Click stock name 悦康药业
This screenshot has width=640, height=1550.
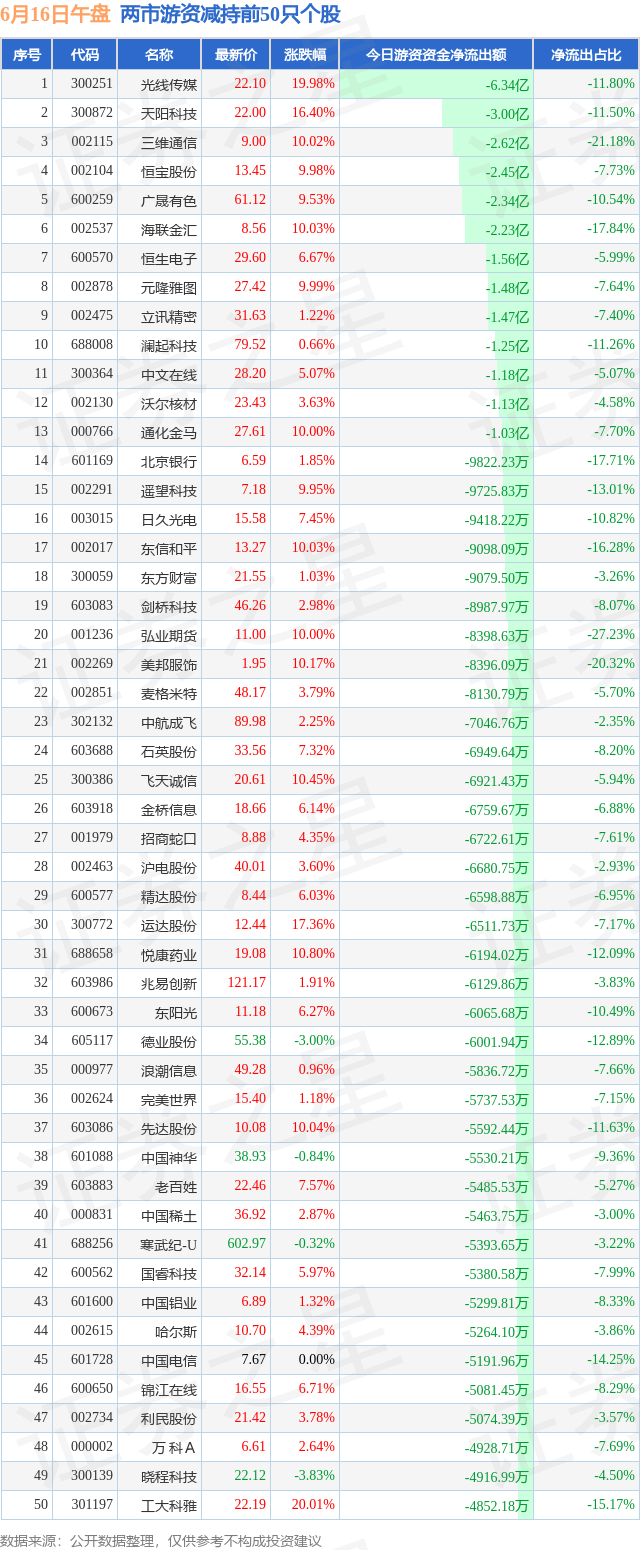tap(169, 954)
